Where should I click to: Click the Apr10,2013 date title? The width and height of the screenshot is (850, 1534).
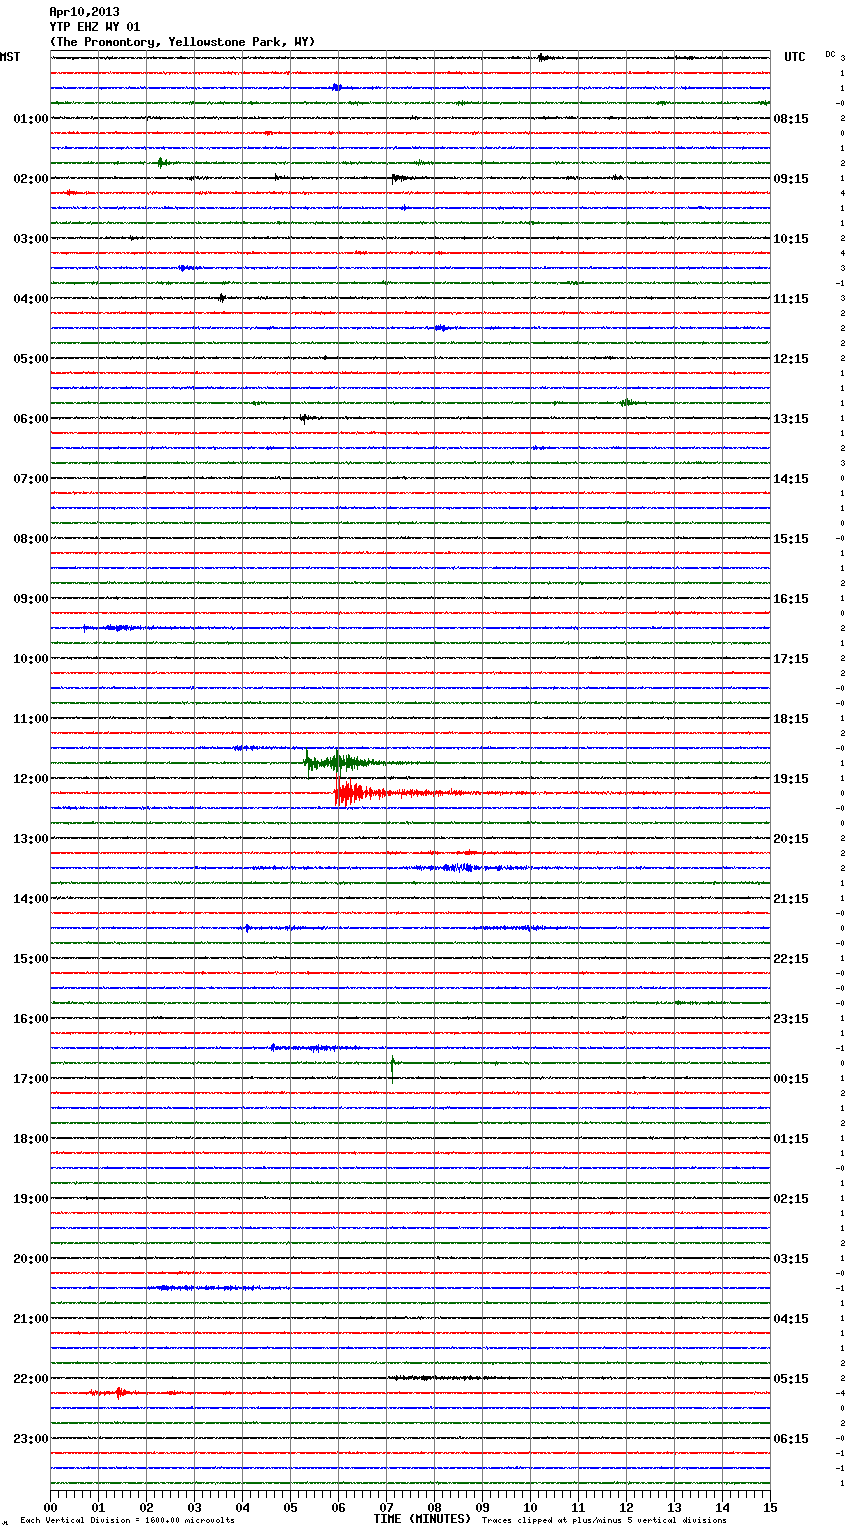(x=84, y=12)
